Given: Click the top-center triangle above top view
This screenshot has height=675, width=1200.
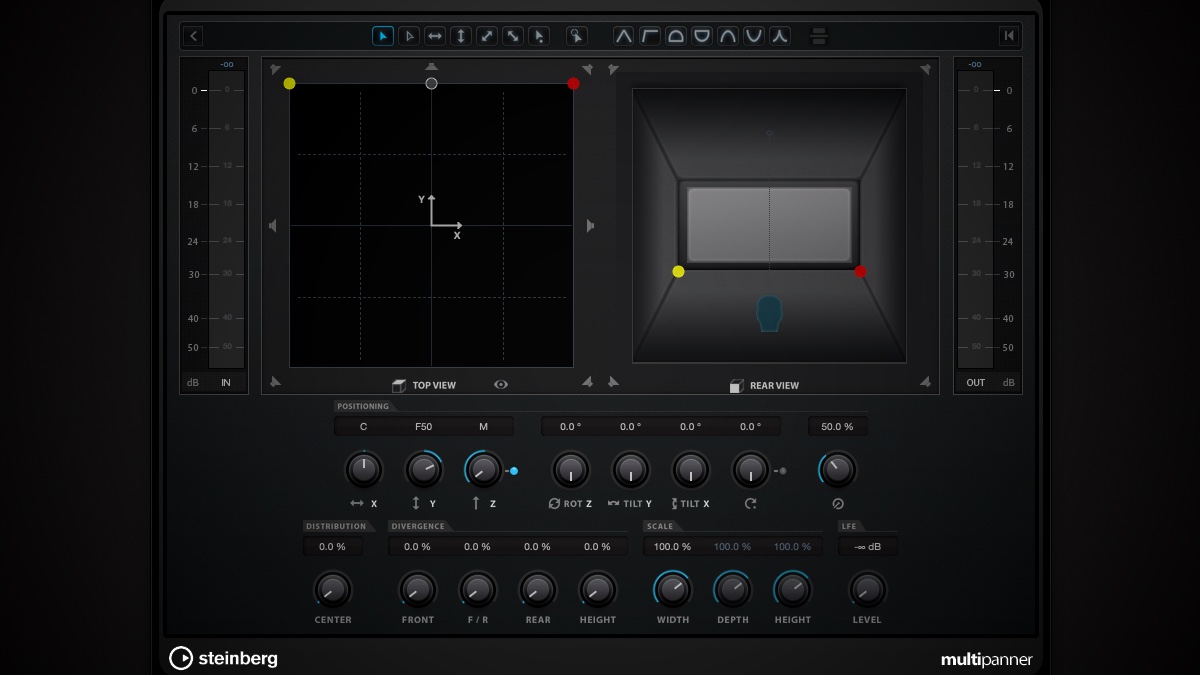Looking at the screenshot, I should 431,68.
